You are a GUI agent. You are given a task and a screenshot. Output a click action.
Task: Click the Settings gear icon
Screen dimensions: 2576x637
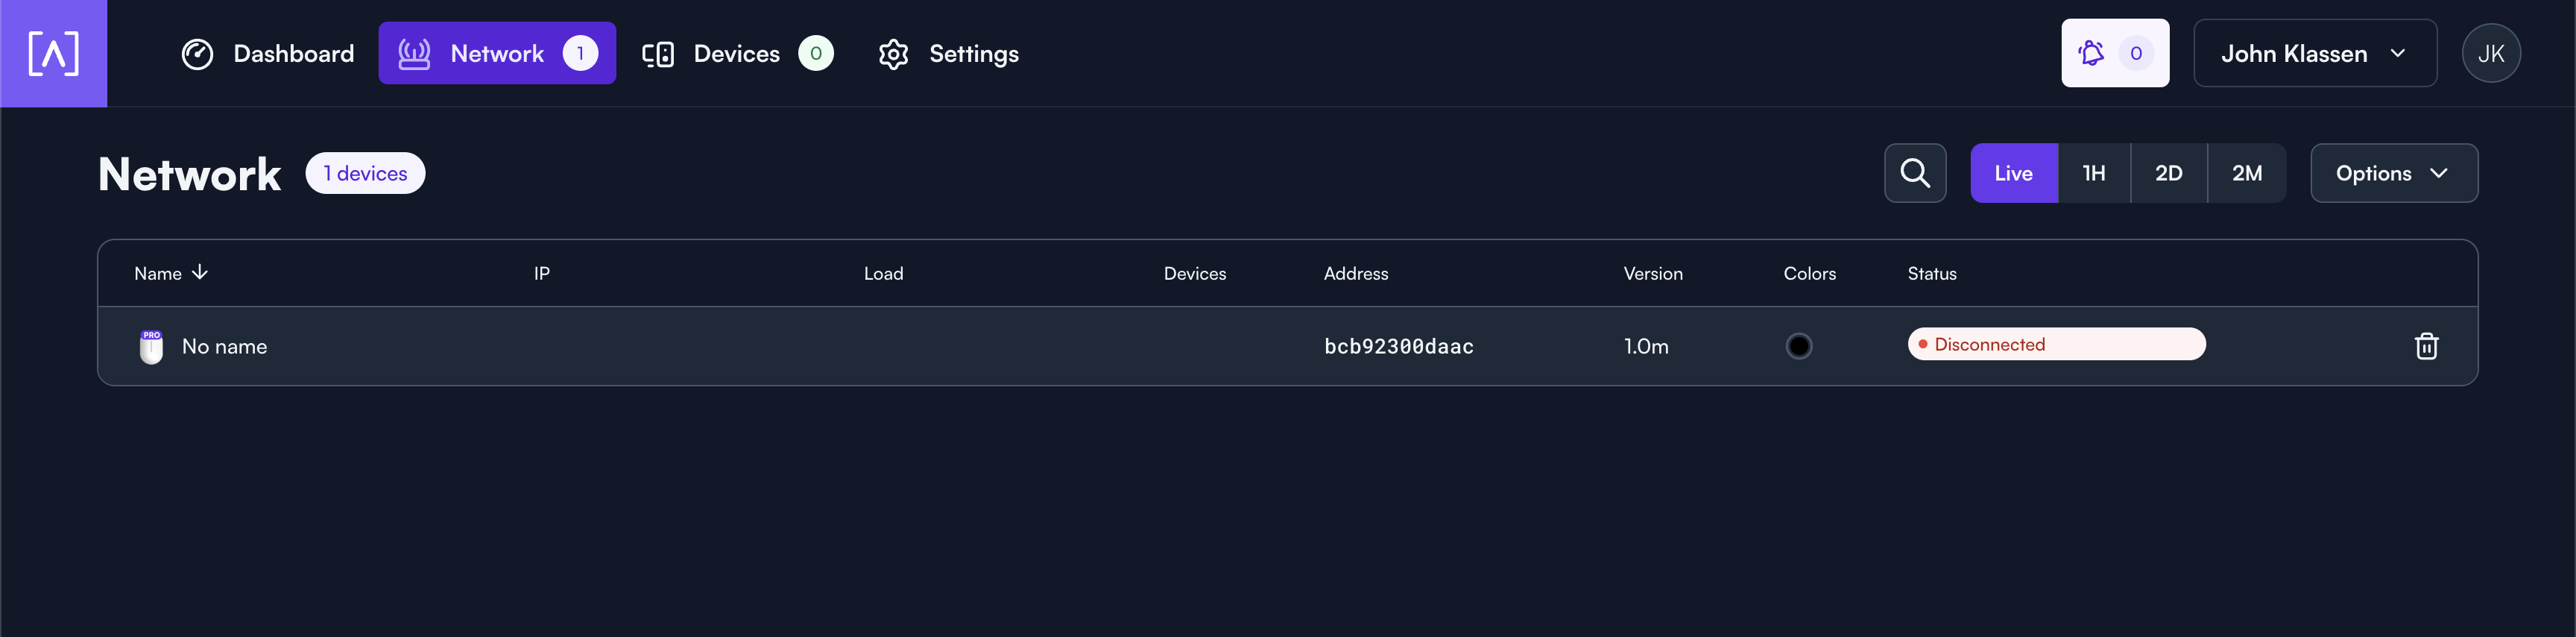point(893,54)
